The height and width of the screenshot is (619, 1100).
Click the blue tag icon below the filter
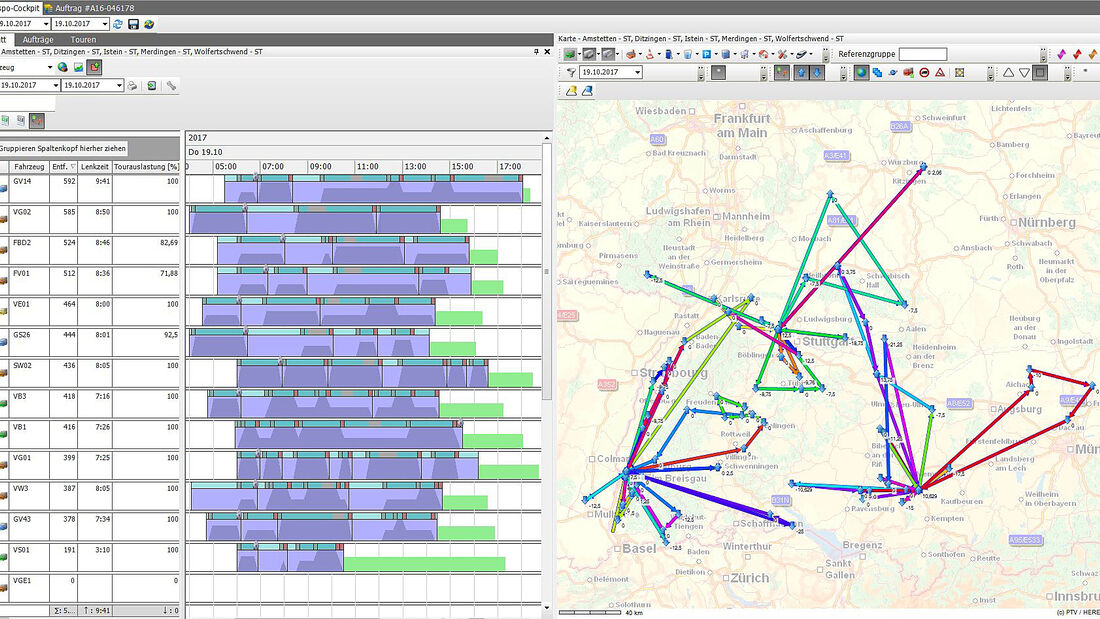coord(587,91)
